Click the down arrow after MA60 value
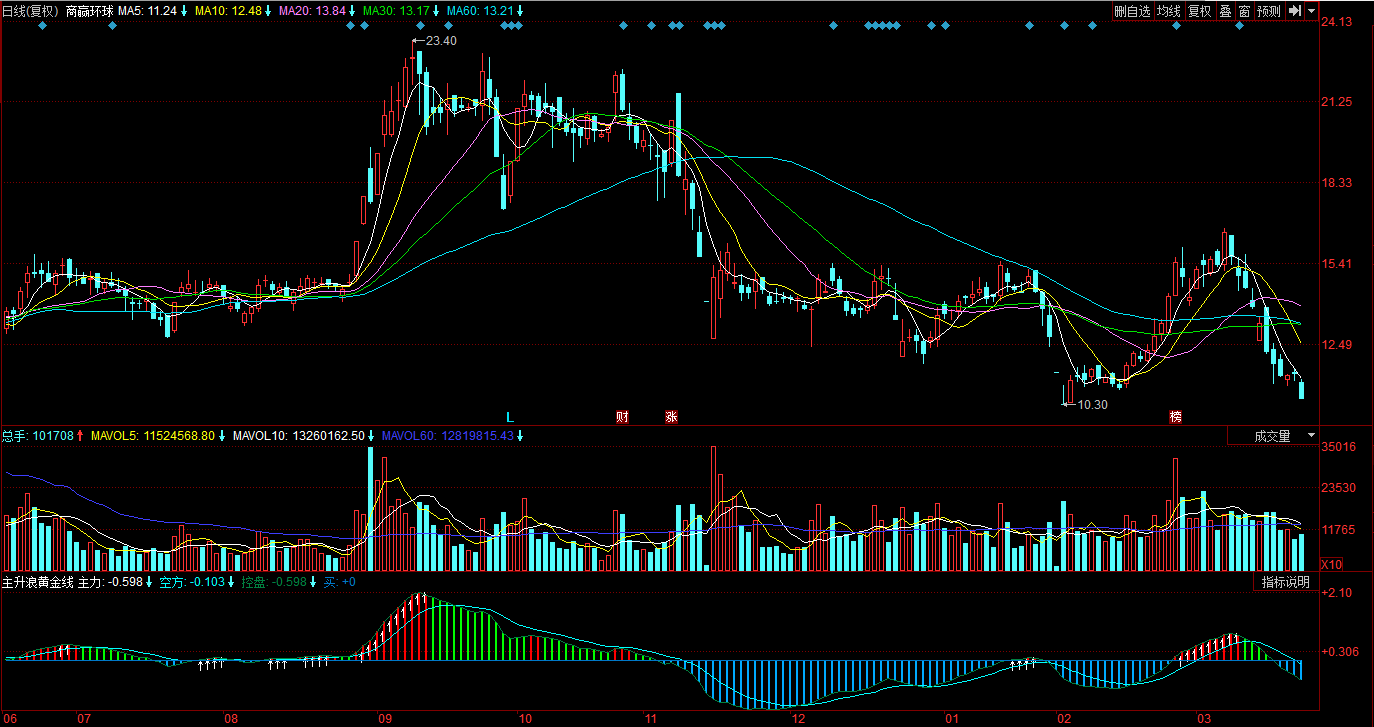The image size is (1374, 727). click(x=520, y=11)
